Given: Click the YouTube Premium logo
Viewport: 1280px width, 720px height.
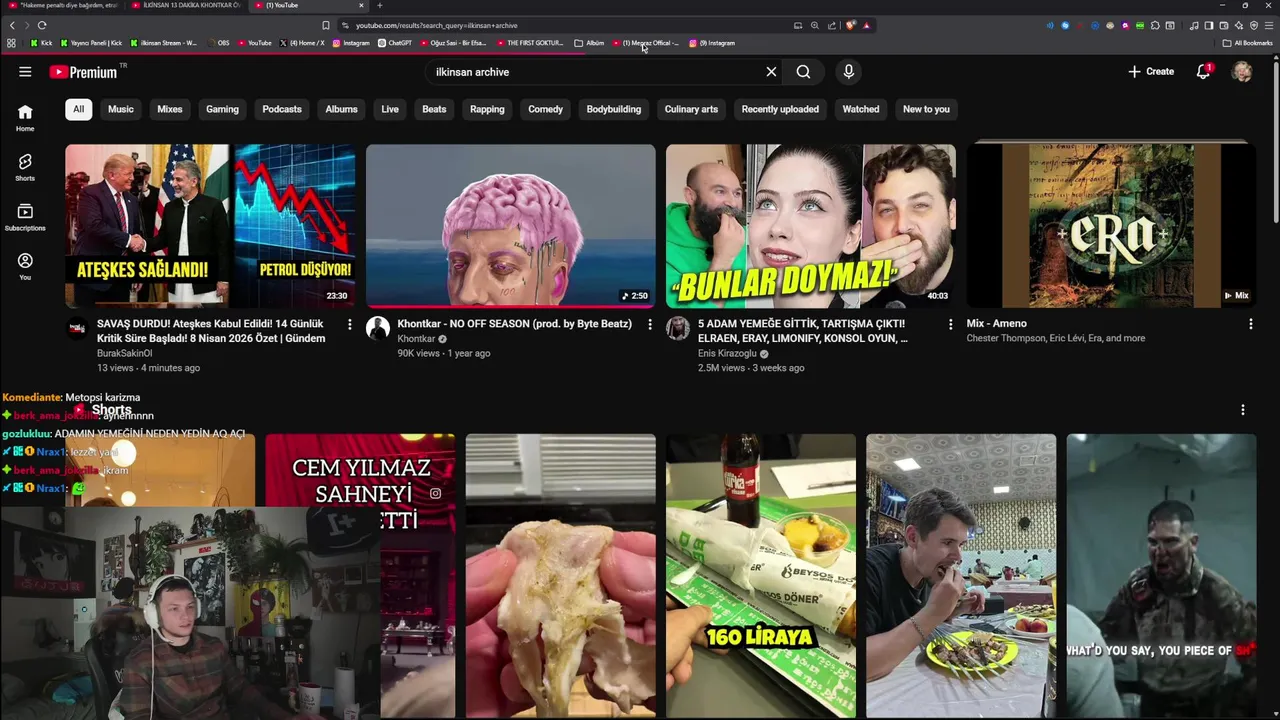Looking at the screenshot, I should tap(83, 72).
